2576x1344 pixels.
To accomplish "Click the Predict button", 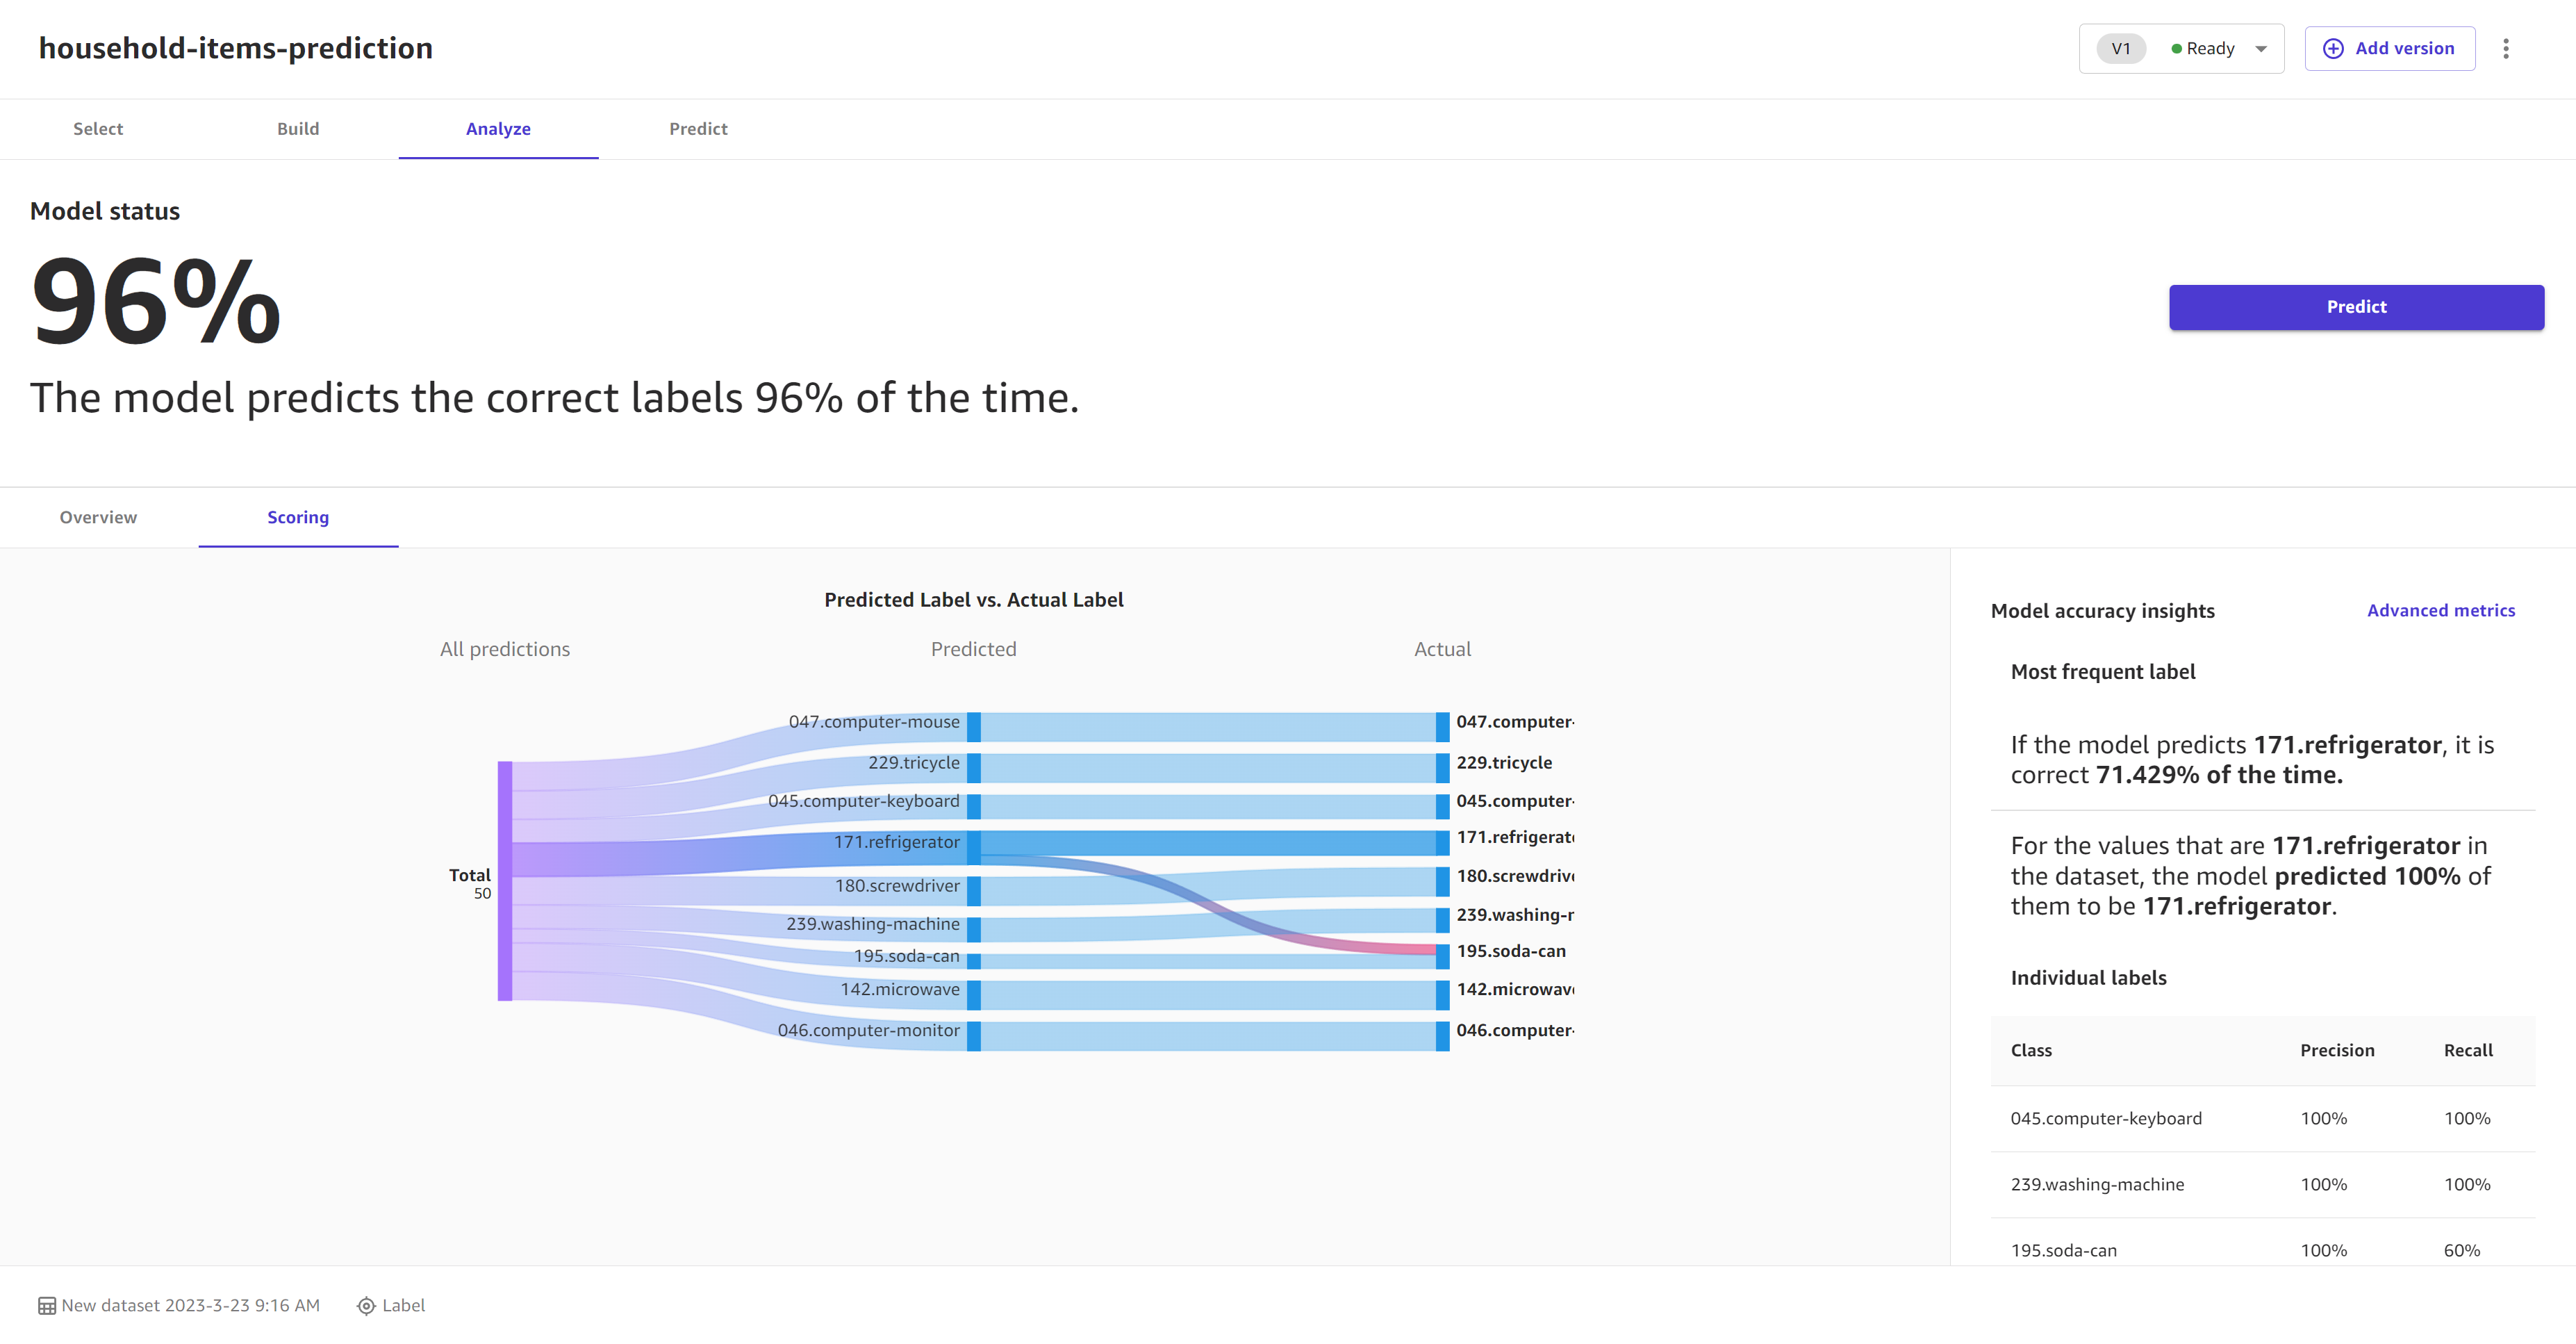I will tap(2354, 306).
